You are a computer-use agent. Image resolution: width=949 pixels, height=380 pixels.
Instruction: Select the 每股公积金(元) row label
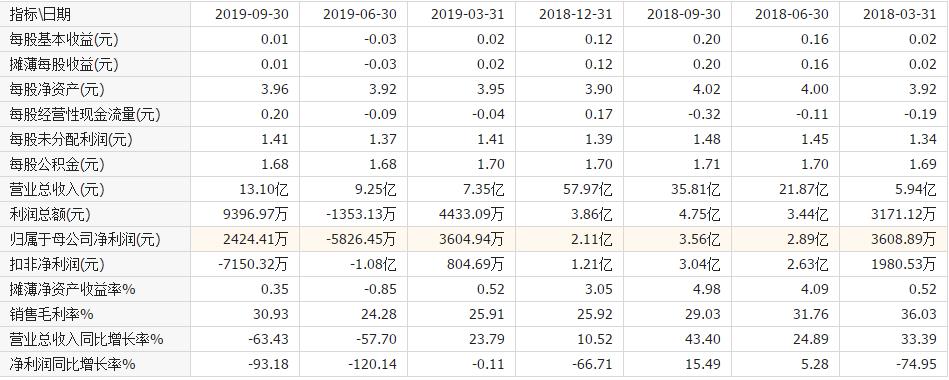tap(57, 165)
